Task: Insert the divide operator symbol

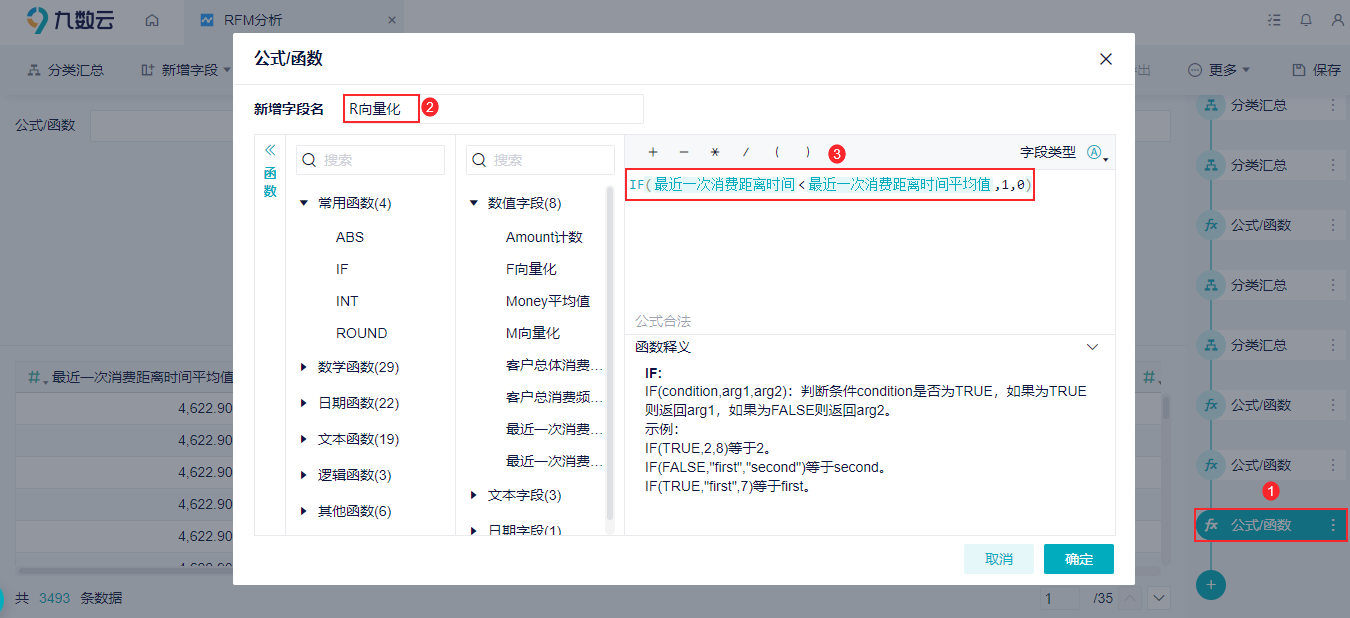Action: click(x=746, y=152)
